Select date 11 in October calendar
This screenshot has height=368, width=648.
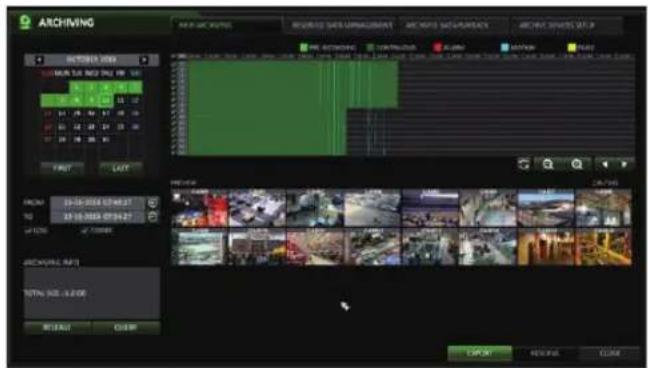coord(121,100)
